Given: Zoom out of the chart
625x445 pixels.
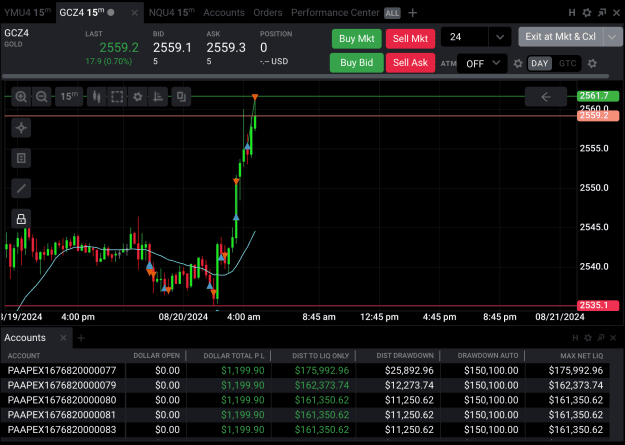Looking at the screenshot, I should pos(41,97).
